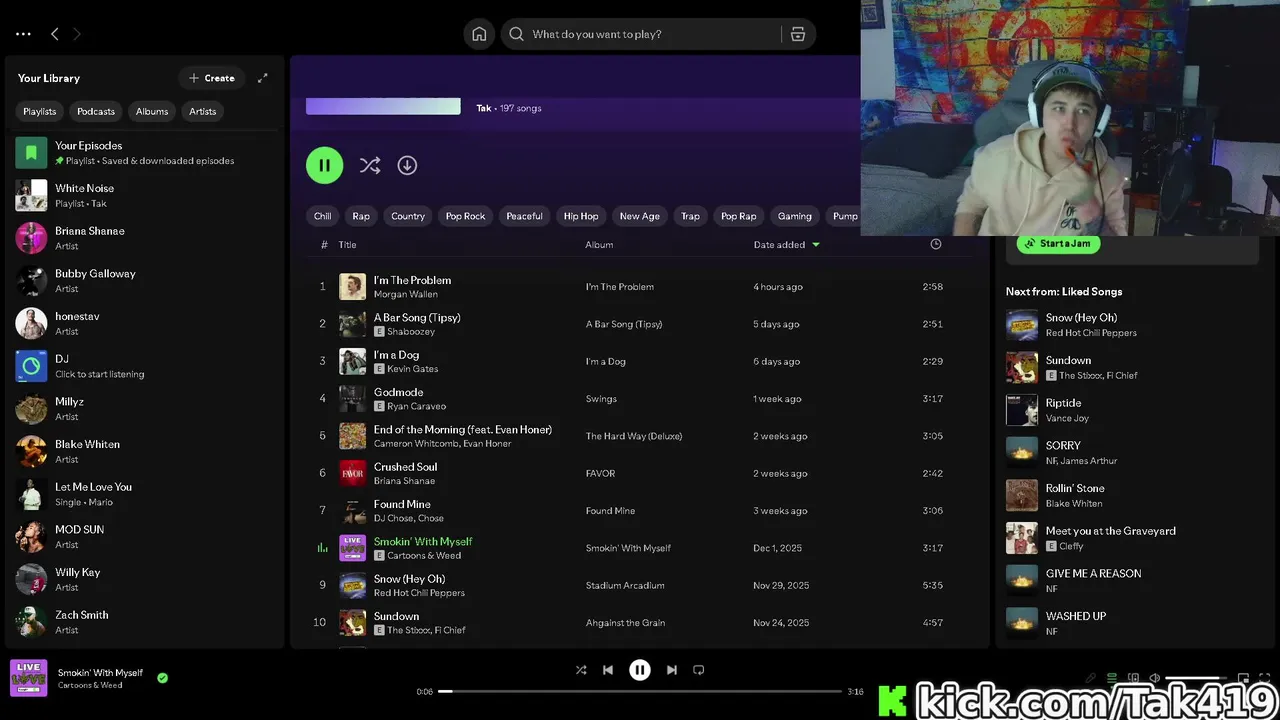Image resolution: width=1280 pixels, height=720 pixels.
Task: Toggle repeat in the player bar
Action: [x=699, y=670]
